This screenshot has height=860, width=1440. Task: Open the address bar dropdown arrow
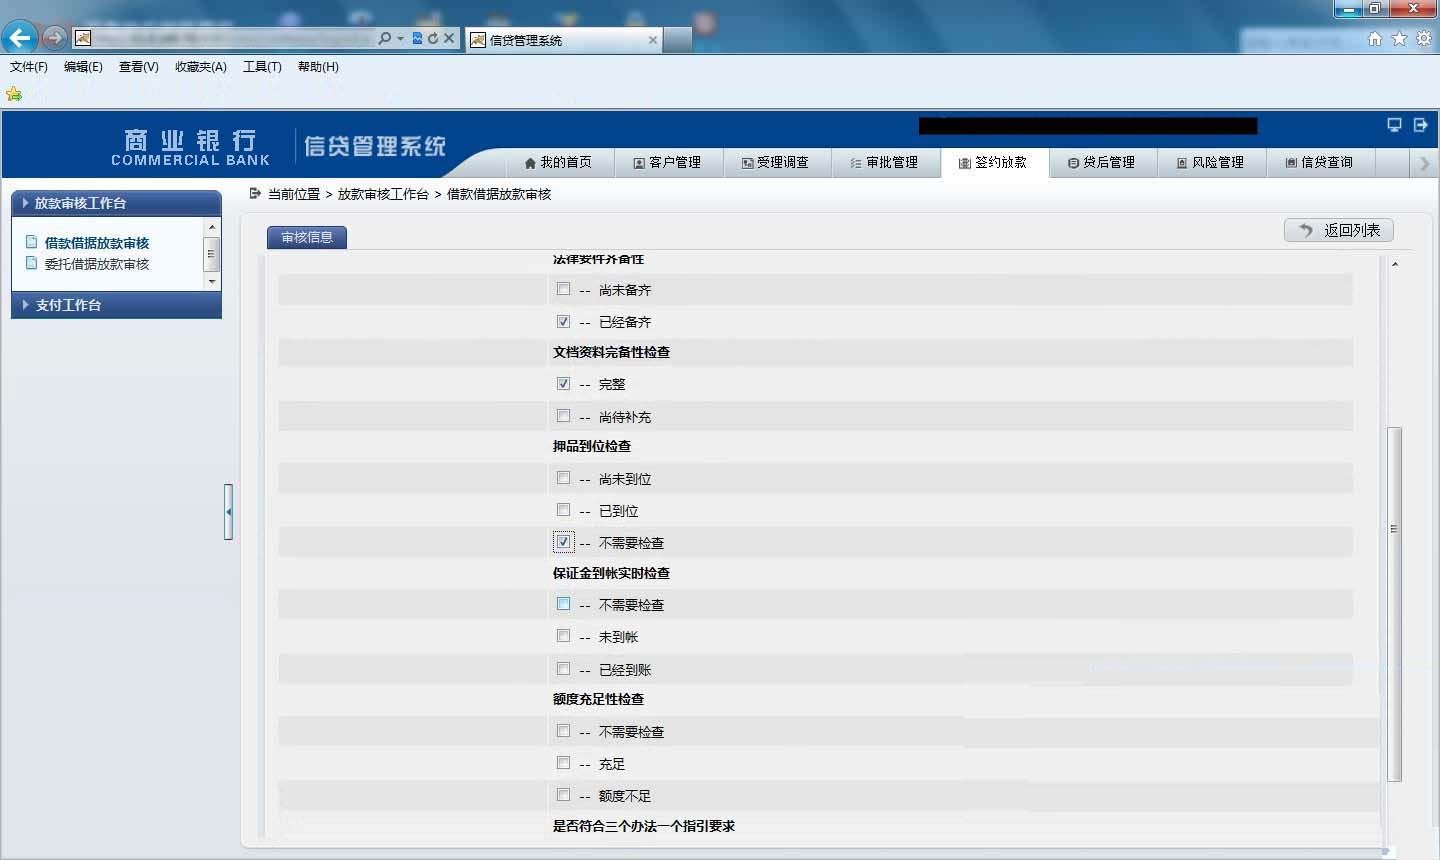tap(401, 38)
